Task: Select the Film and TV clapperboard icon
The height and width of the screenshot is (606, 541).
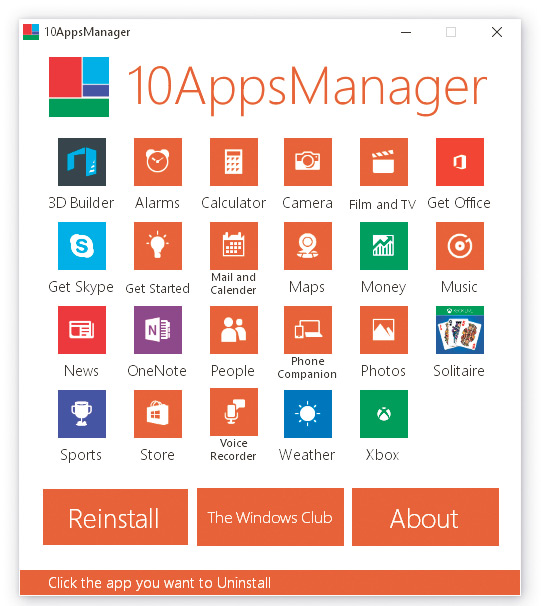Action: coord(384,162)
